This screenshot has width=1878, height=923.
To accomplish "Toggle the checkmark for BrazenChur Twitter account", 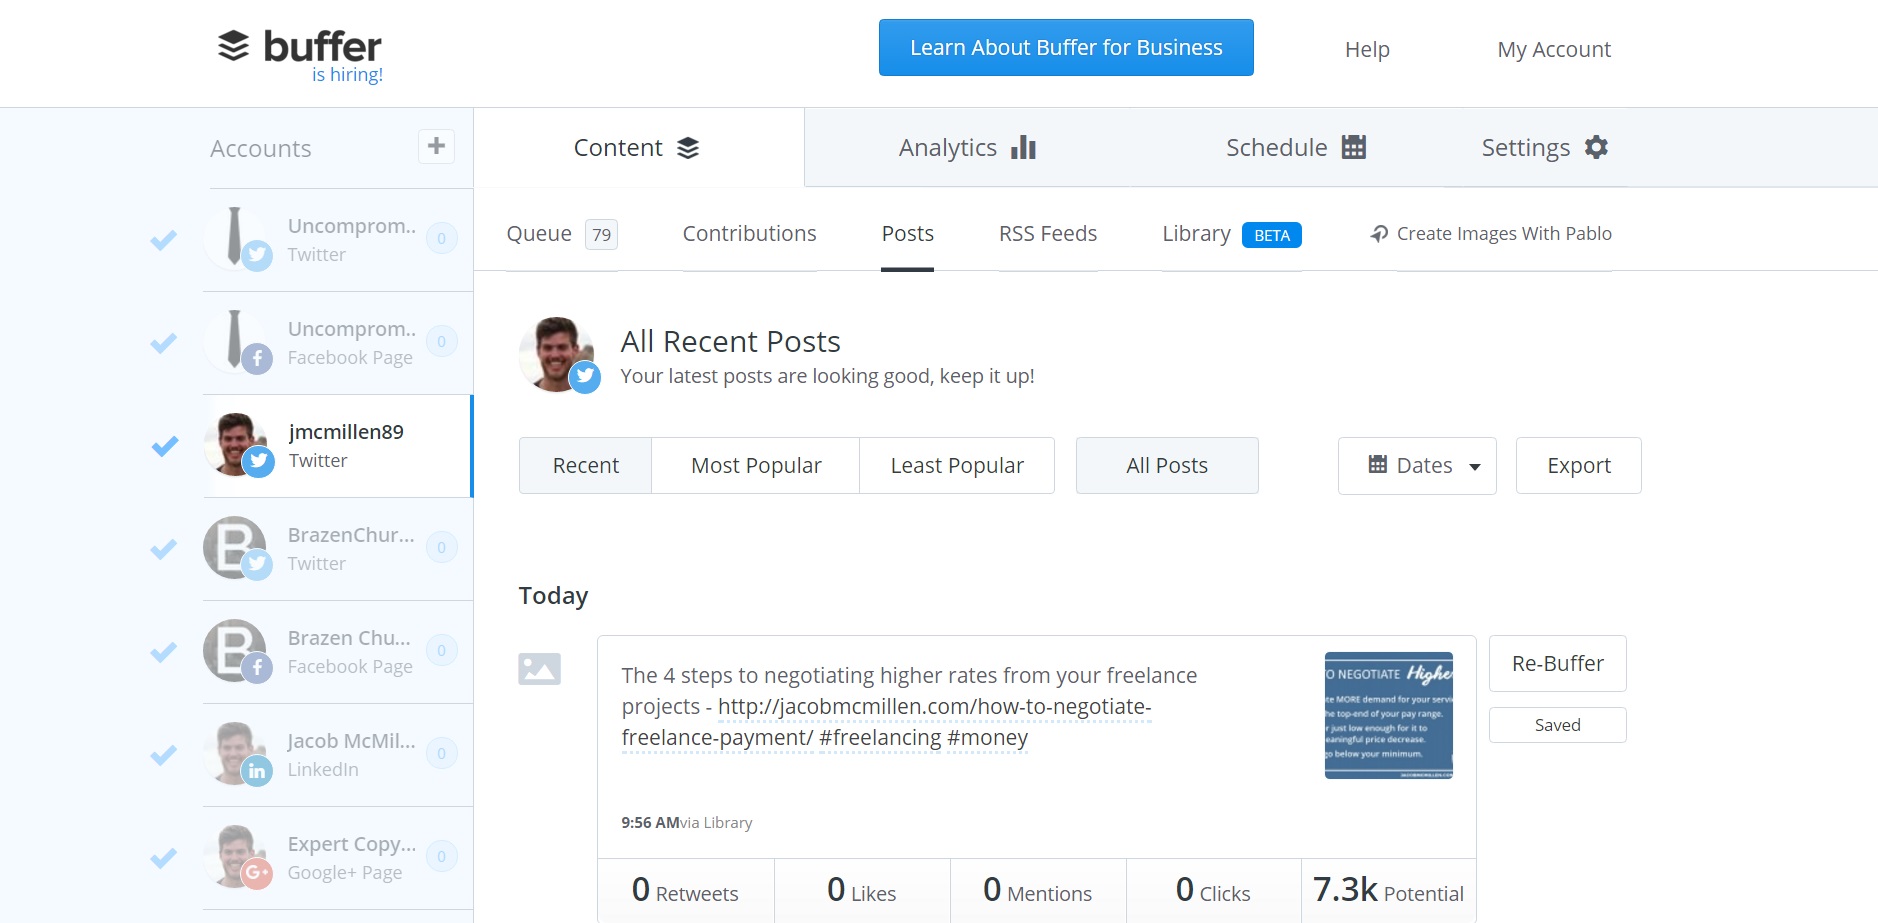I will [x=163, y=549].
